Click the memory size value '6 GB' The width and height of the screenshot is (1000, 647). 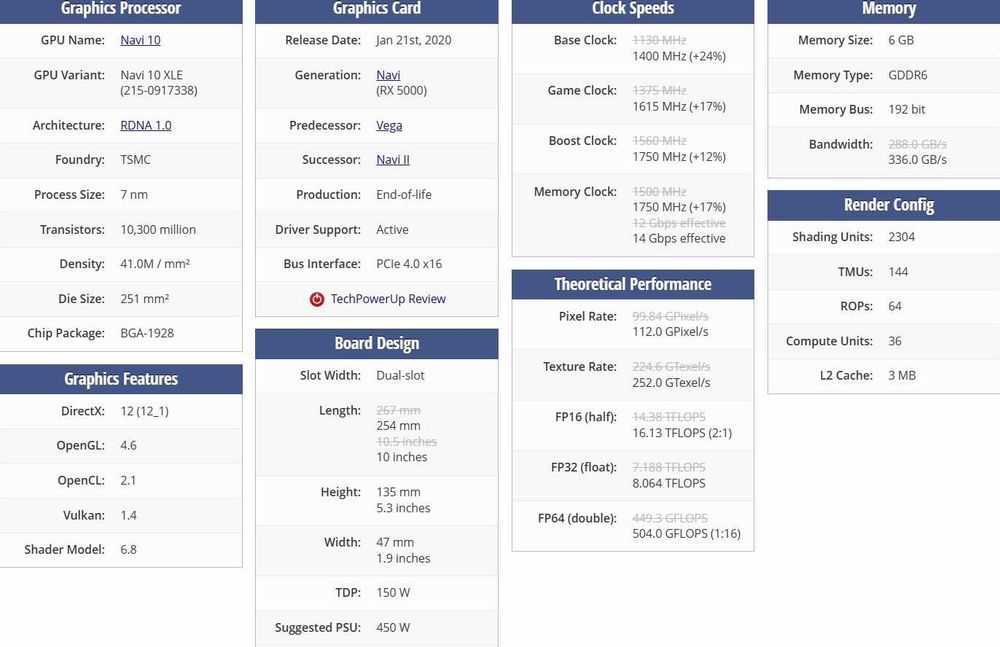(901, 40)
